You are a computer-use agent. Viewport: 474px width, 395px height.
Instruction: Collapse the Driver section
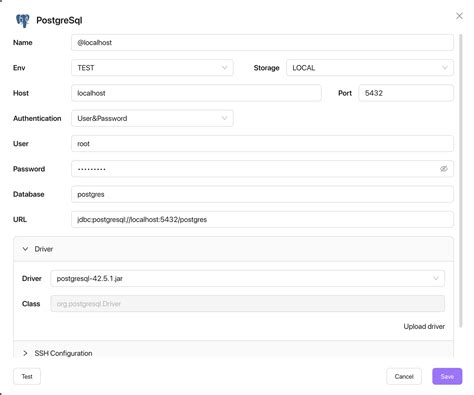click(233, 249)
